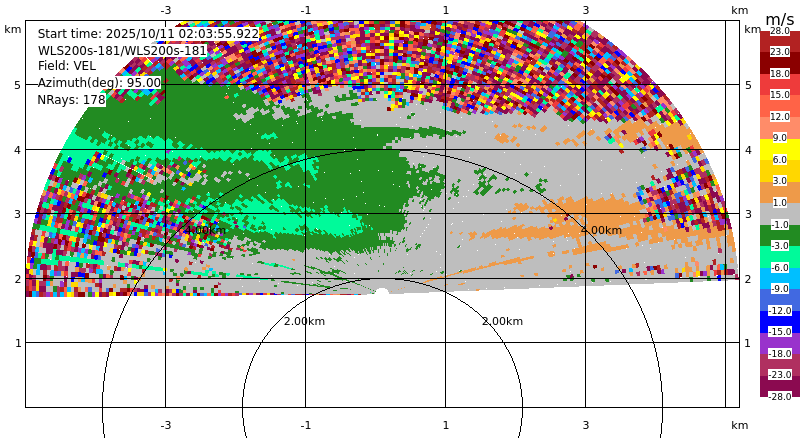
Task: Select the -15.0 colorbar tick label
Action: point(780,332)
